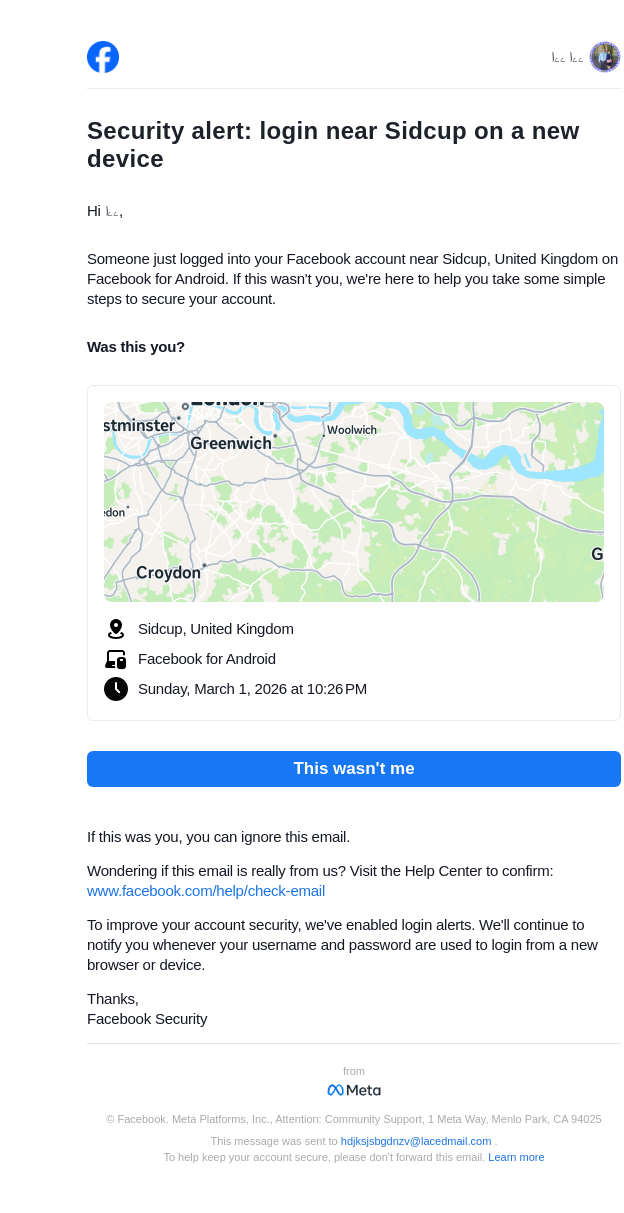
Task: Click the device lock icon
Action: (x=116, y=659)
